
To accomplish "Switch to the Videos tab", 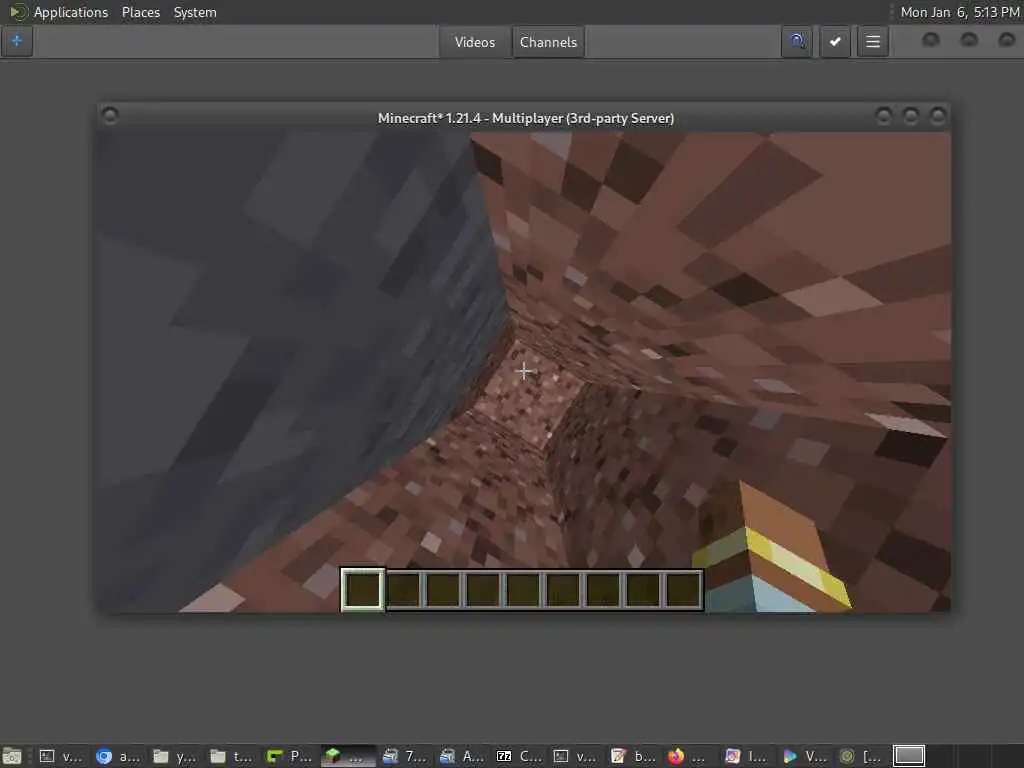I will (x=475, y=42).
